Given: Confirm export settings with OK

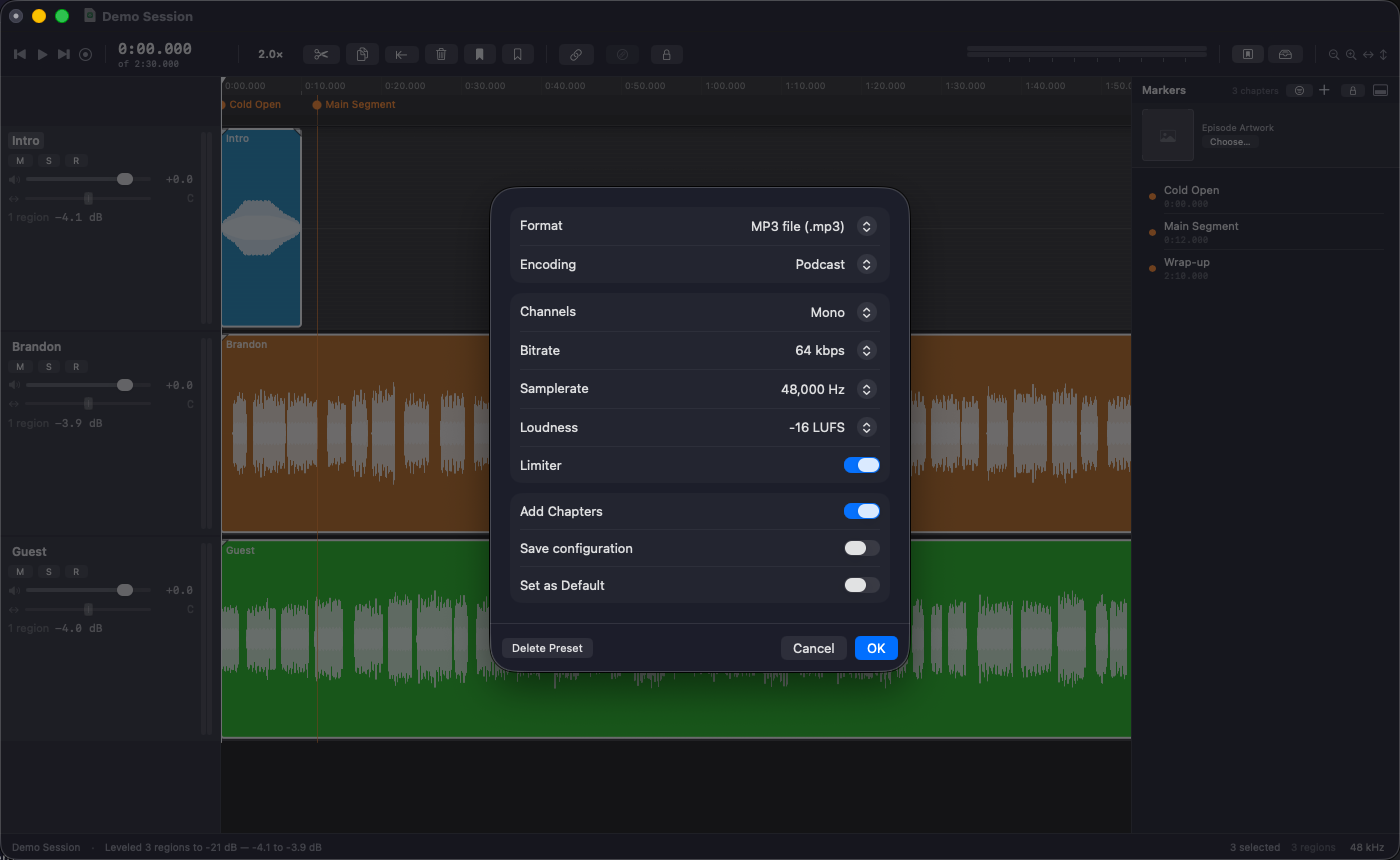Looking at the screenshot, I should pyautogui.click(x=876, y=648).
